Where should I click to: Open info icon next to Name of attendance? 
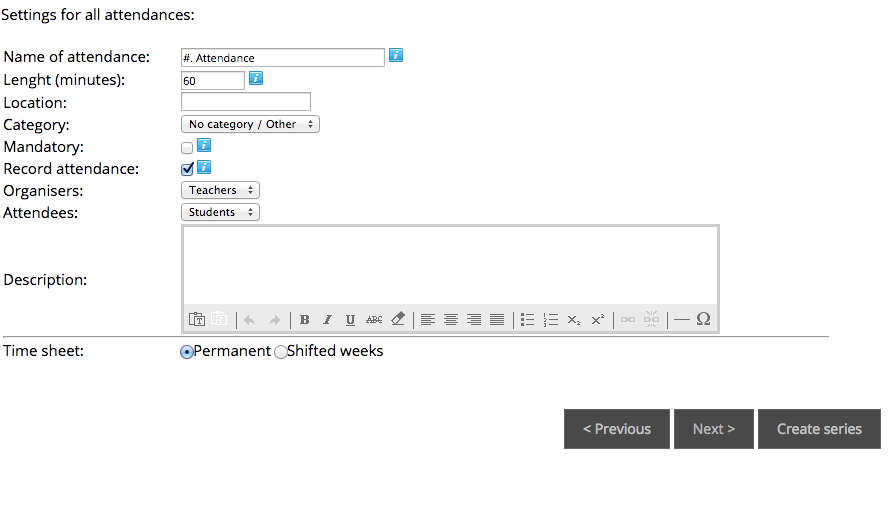point(396,55)
